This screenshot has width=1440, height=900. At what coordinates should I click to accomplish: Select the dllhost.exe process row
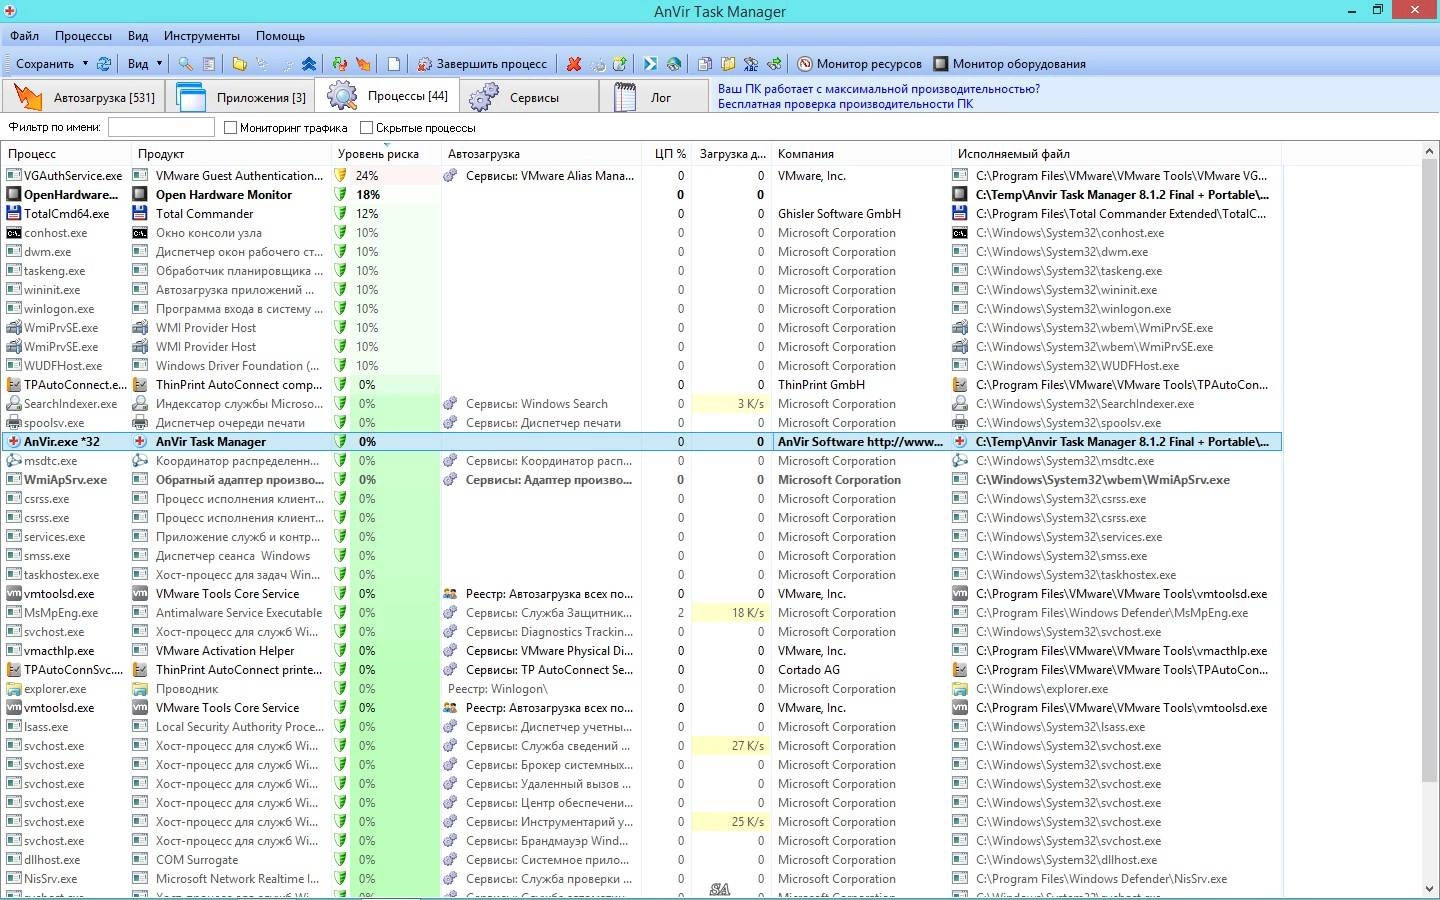641,860
